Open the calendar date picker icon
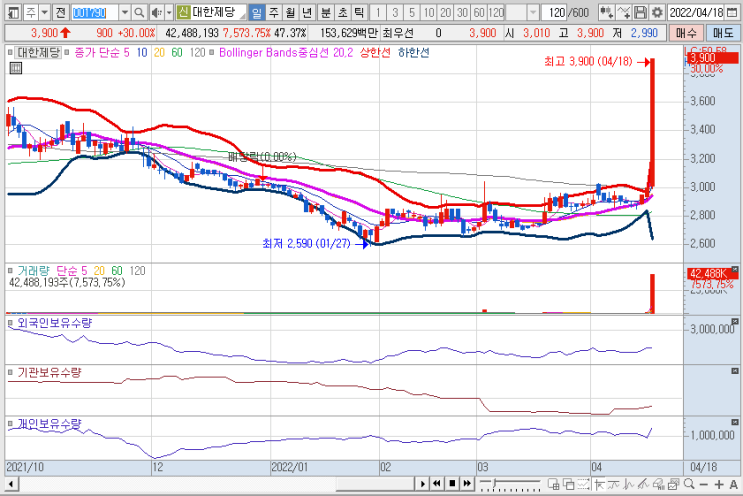 click(x=732, y=12)
